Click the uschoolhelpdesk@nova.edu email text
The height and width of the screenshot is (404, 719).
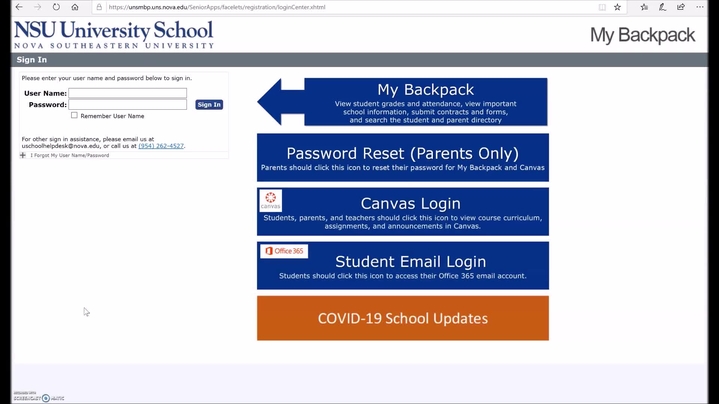click(61, 146)
